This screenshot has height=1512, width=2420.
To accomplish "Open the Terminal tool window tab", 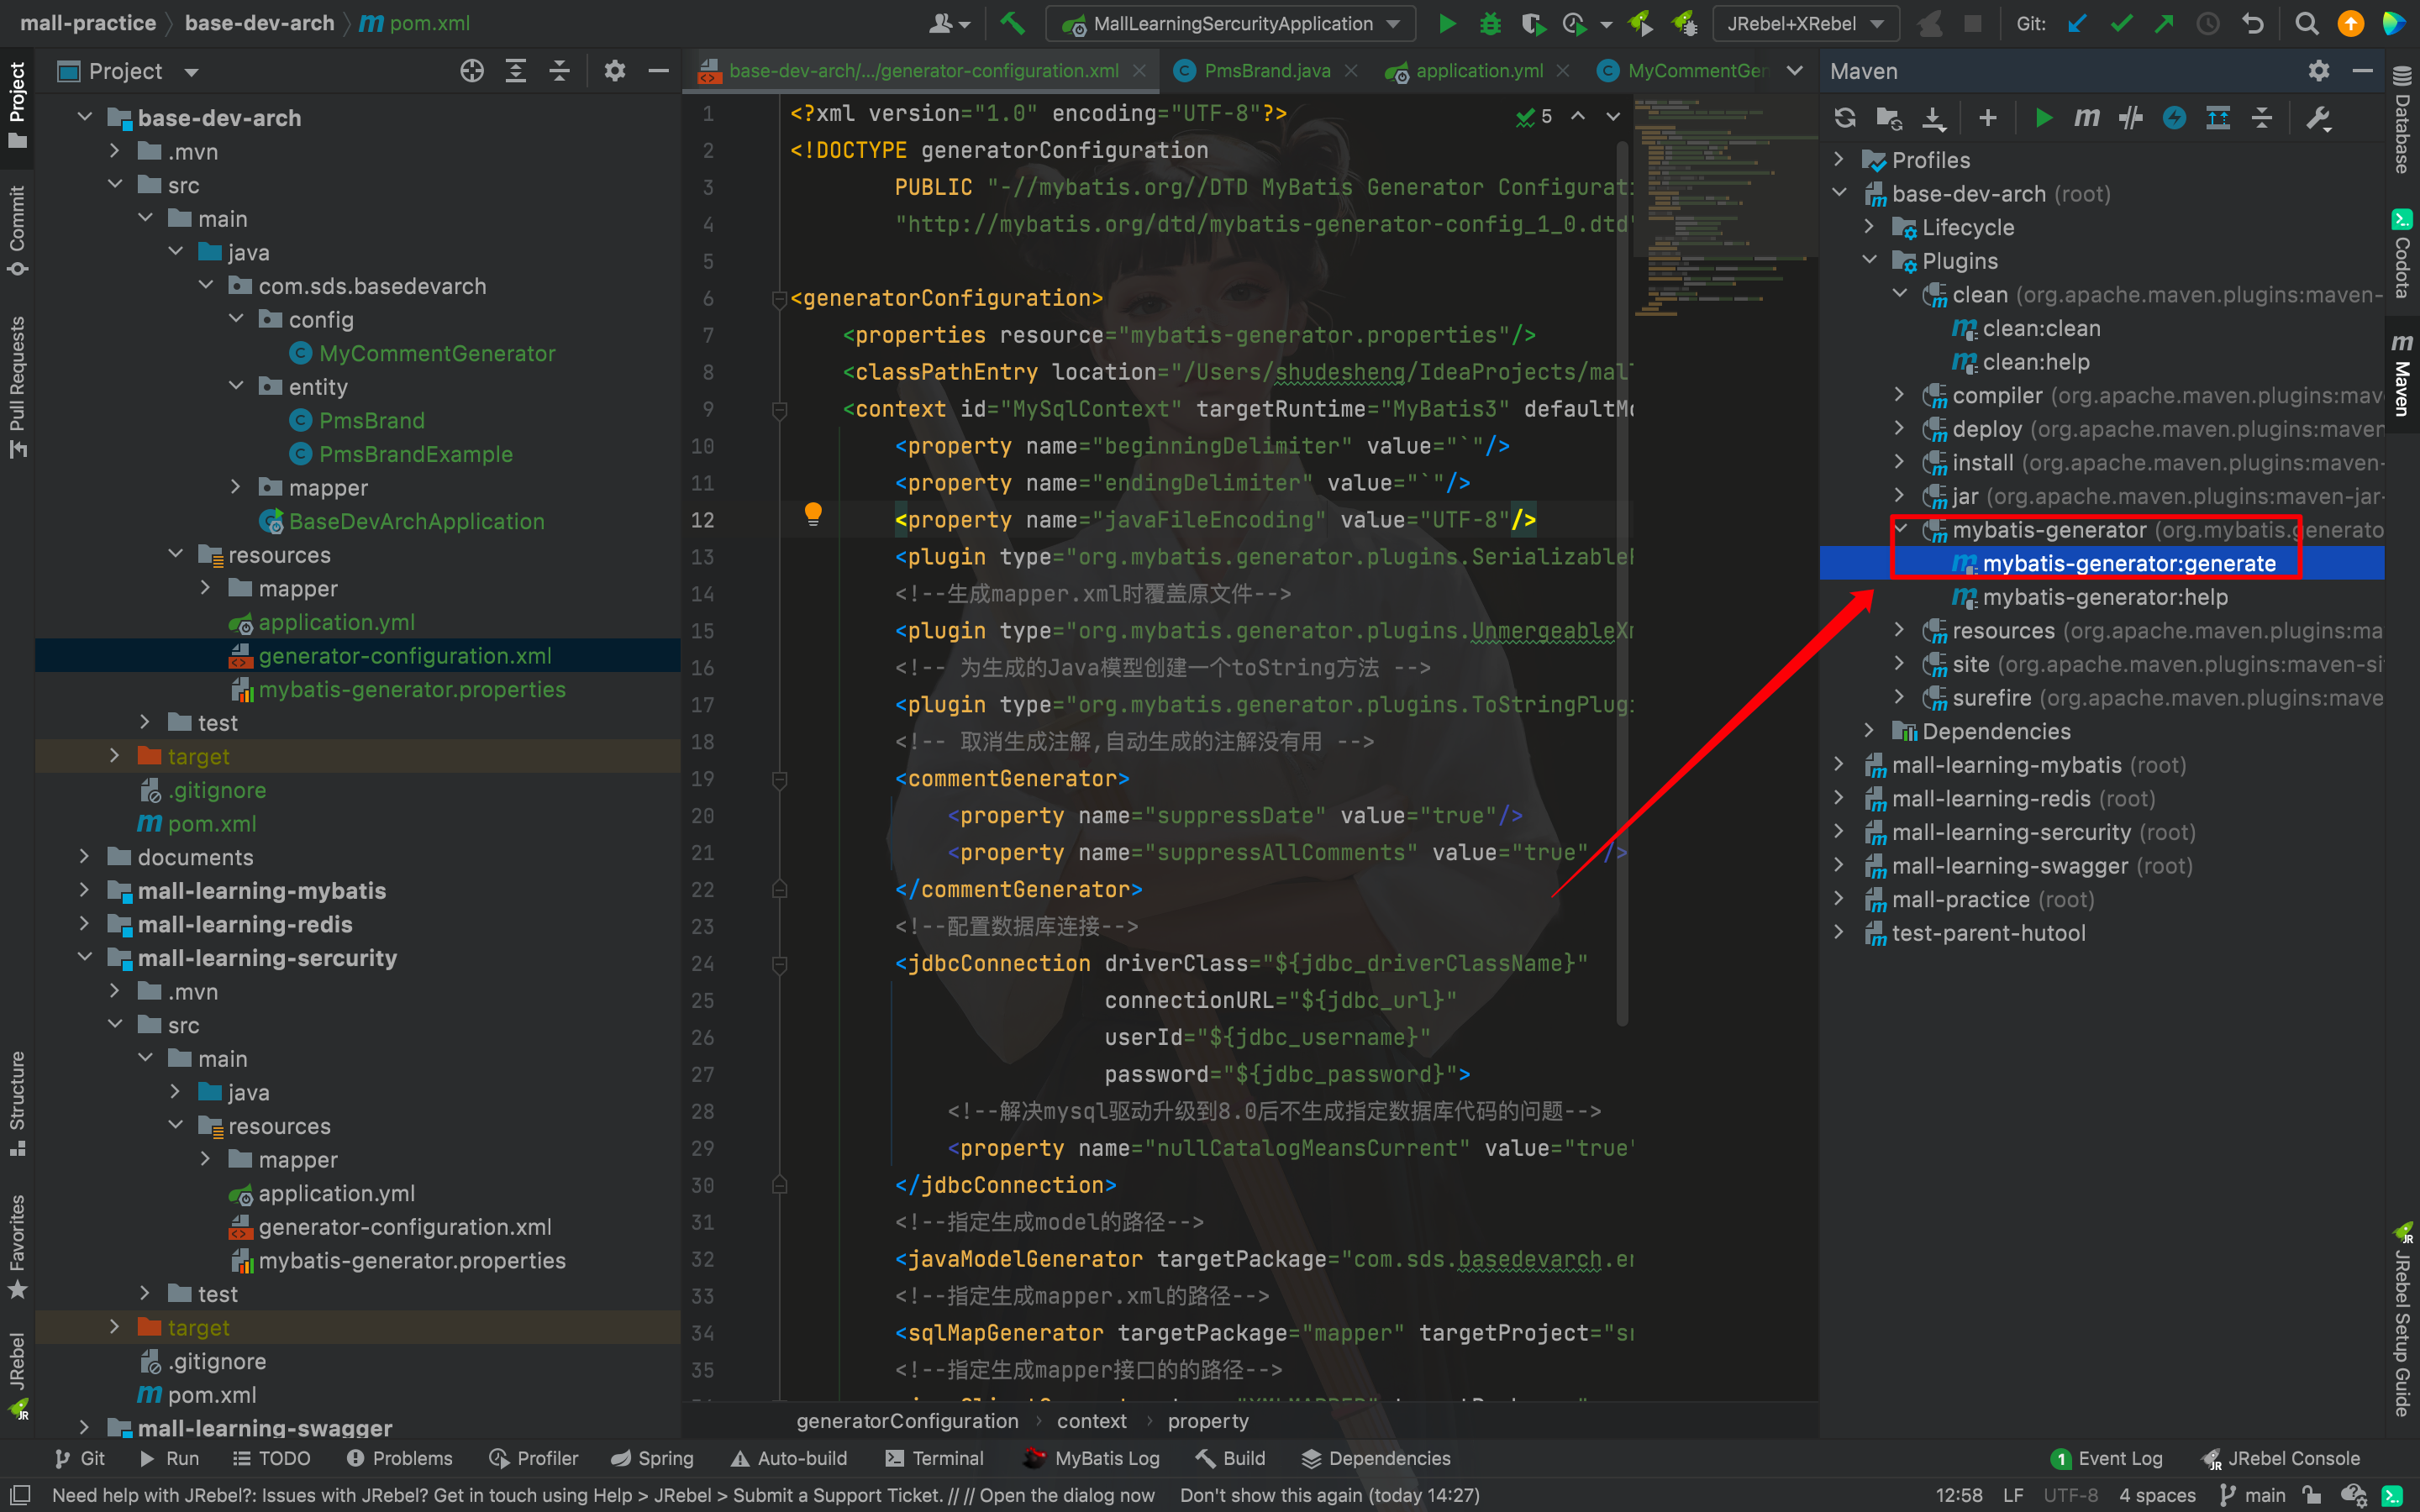I will click(935, 1458).
